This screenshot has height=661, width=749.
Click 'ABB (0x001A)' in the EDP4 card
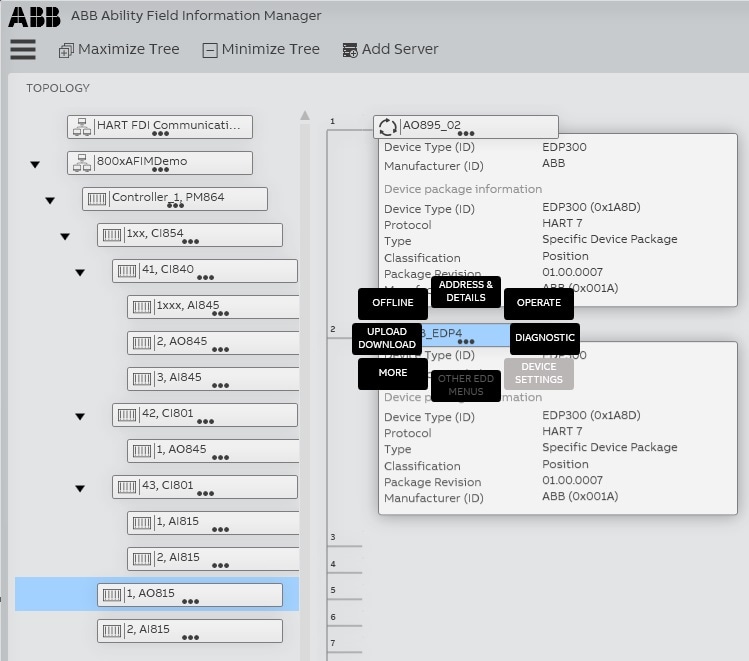click(580, 496)
